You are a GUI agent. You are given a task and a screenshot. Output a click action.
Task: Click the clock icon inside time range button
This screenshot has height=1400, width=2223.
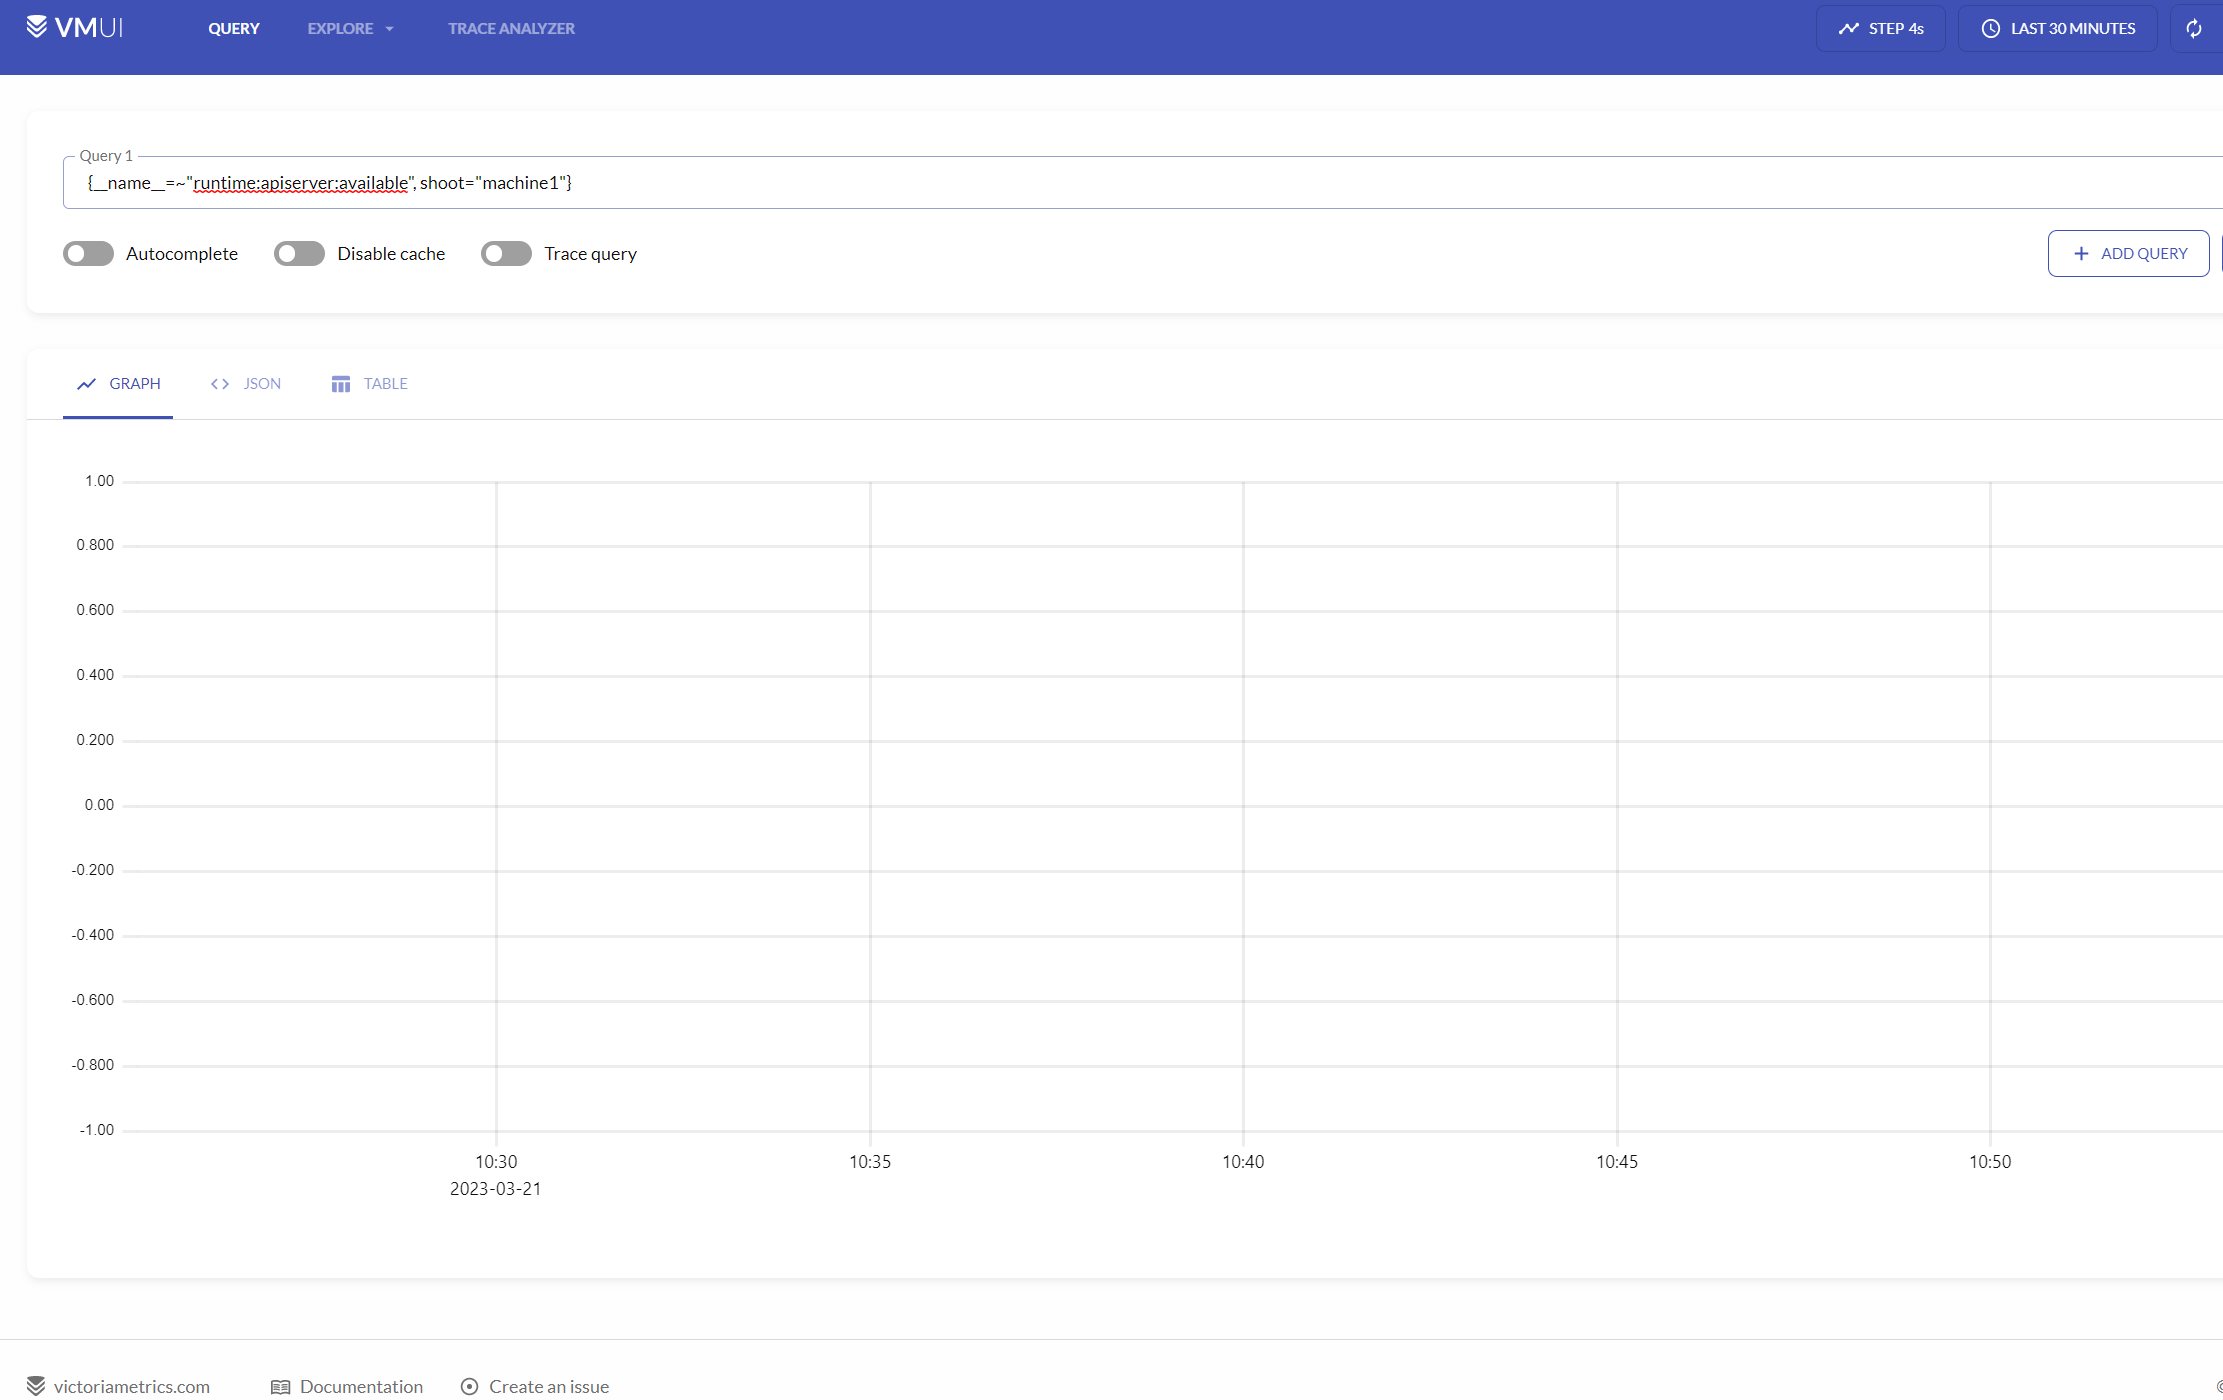[1990, 28]
